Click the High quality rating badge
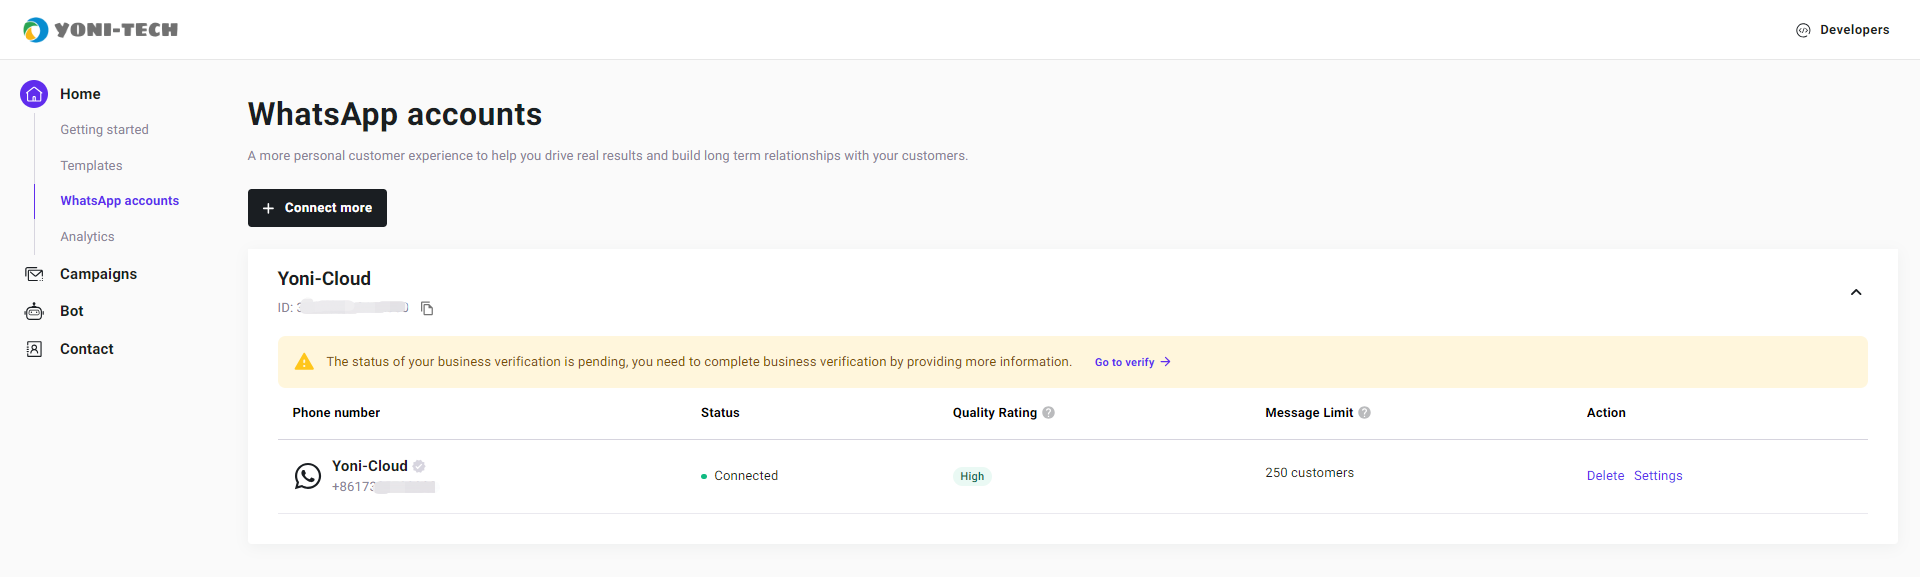 tap(972, 476)
